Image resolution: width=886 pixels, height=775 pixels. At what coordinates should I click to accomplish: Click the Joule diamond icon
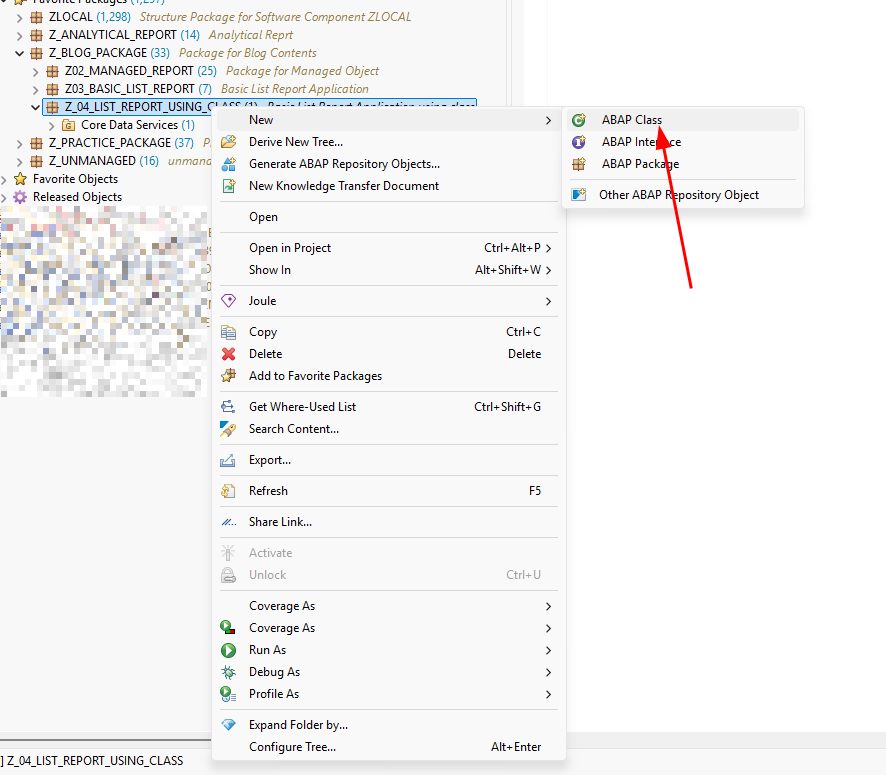click(x=228, y=301)
